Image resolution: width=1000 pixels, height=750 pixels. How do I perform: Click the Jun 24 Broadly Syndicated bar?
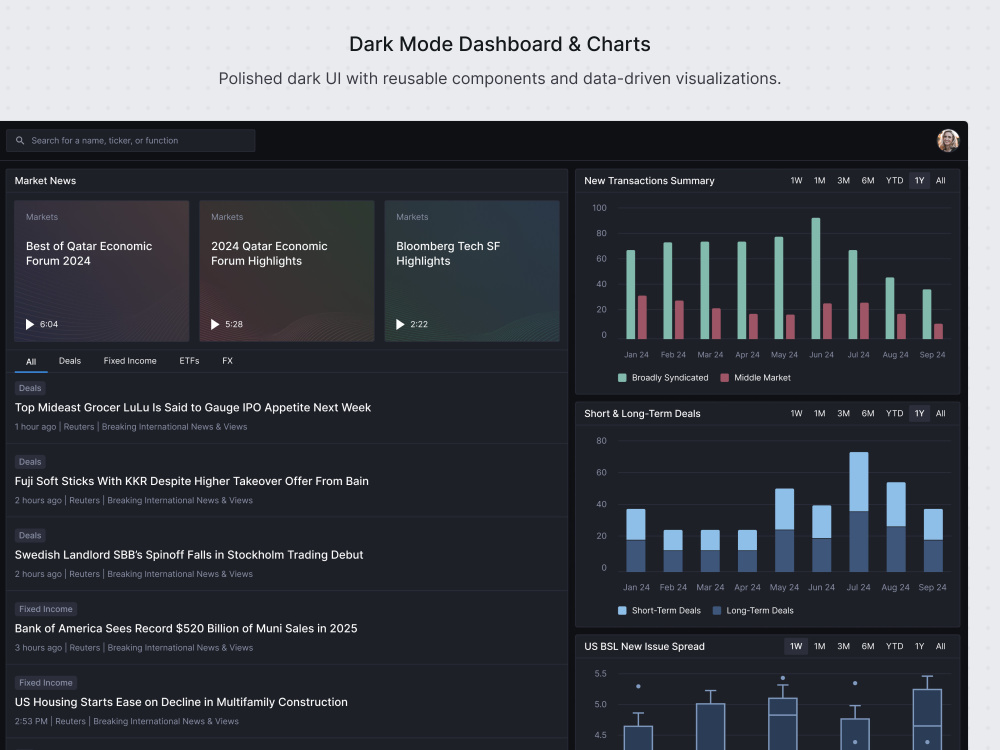[x=816, y=278]
